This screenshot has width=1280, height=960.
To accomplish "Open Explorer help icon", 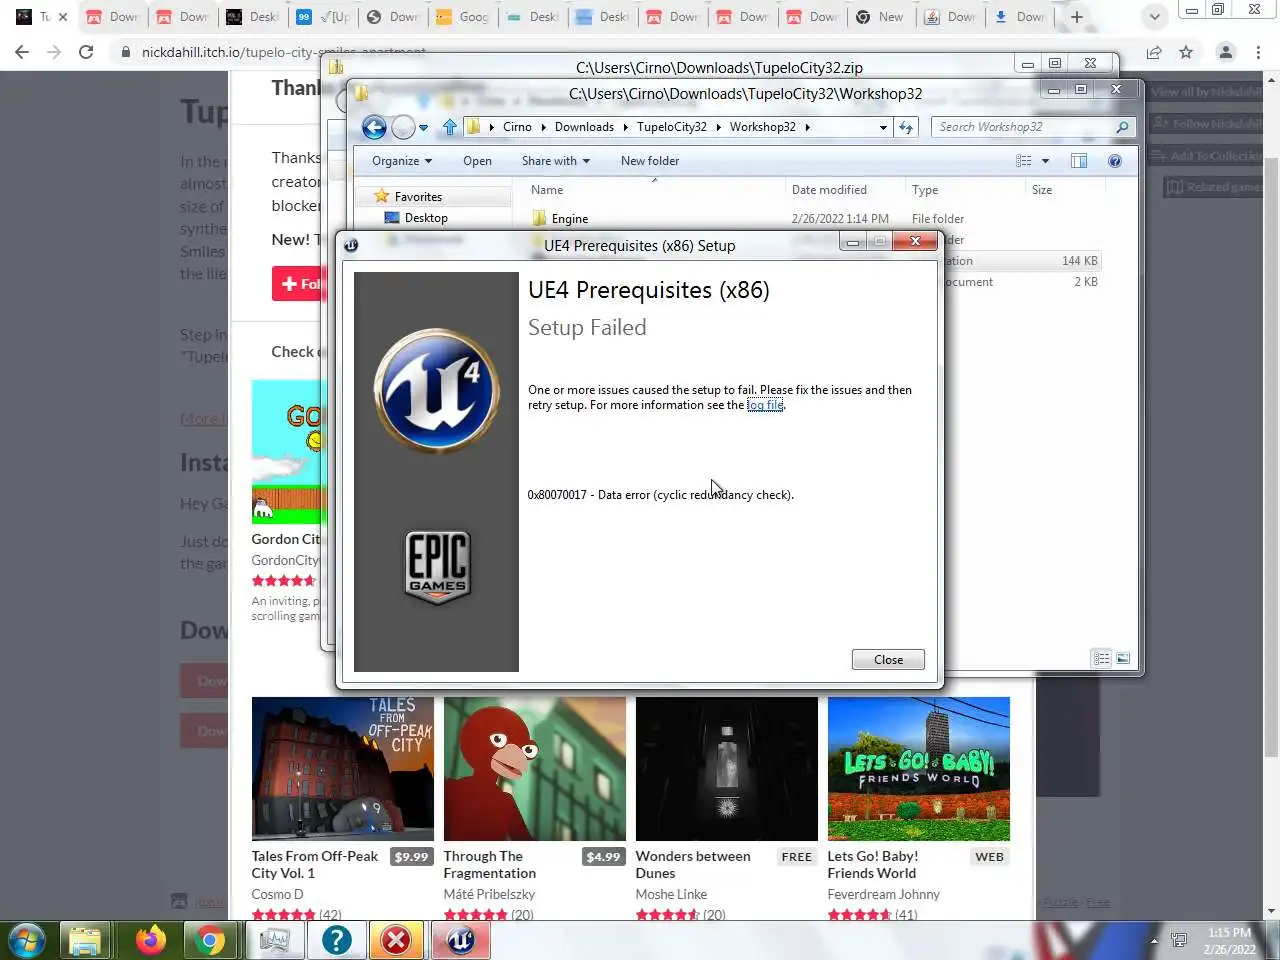I will pos(1115,161).
